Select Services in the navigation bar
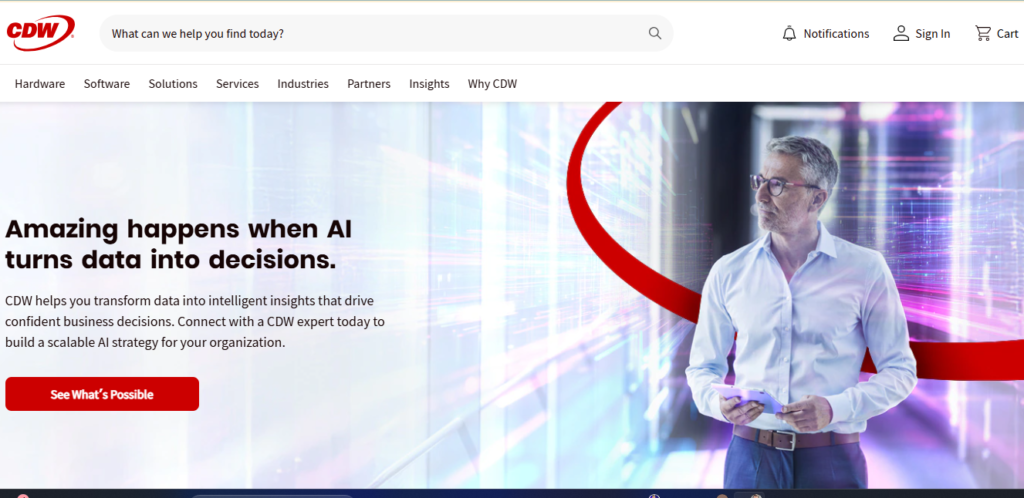This screenshot has height=498, width=1024. (237, 84)
